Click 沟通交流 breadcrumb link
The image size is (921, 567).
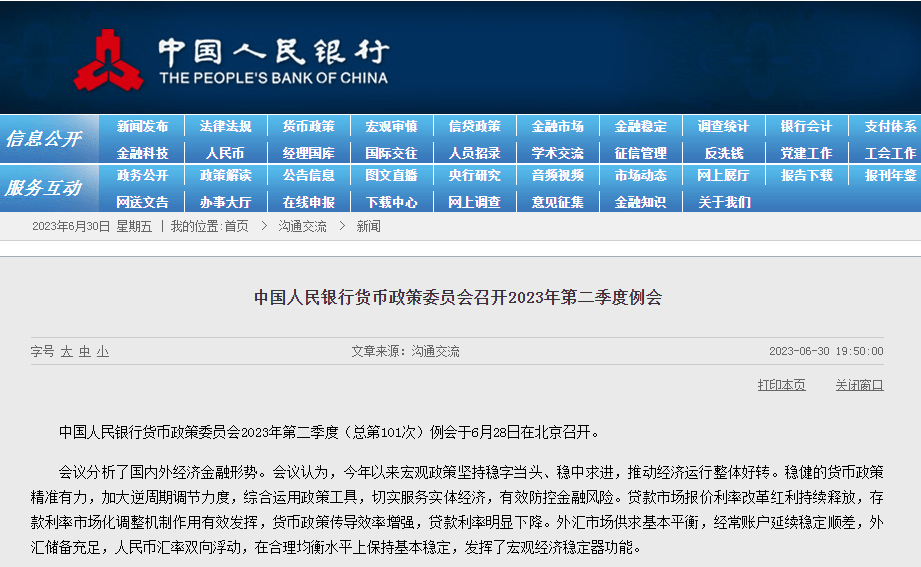302,226
